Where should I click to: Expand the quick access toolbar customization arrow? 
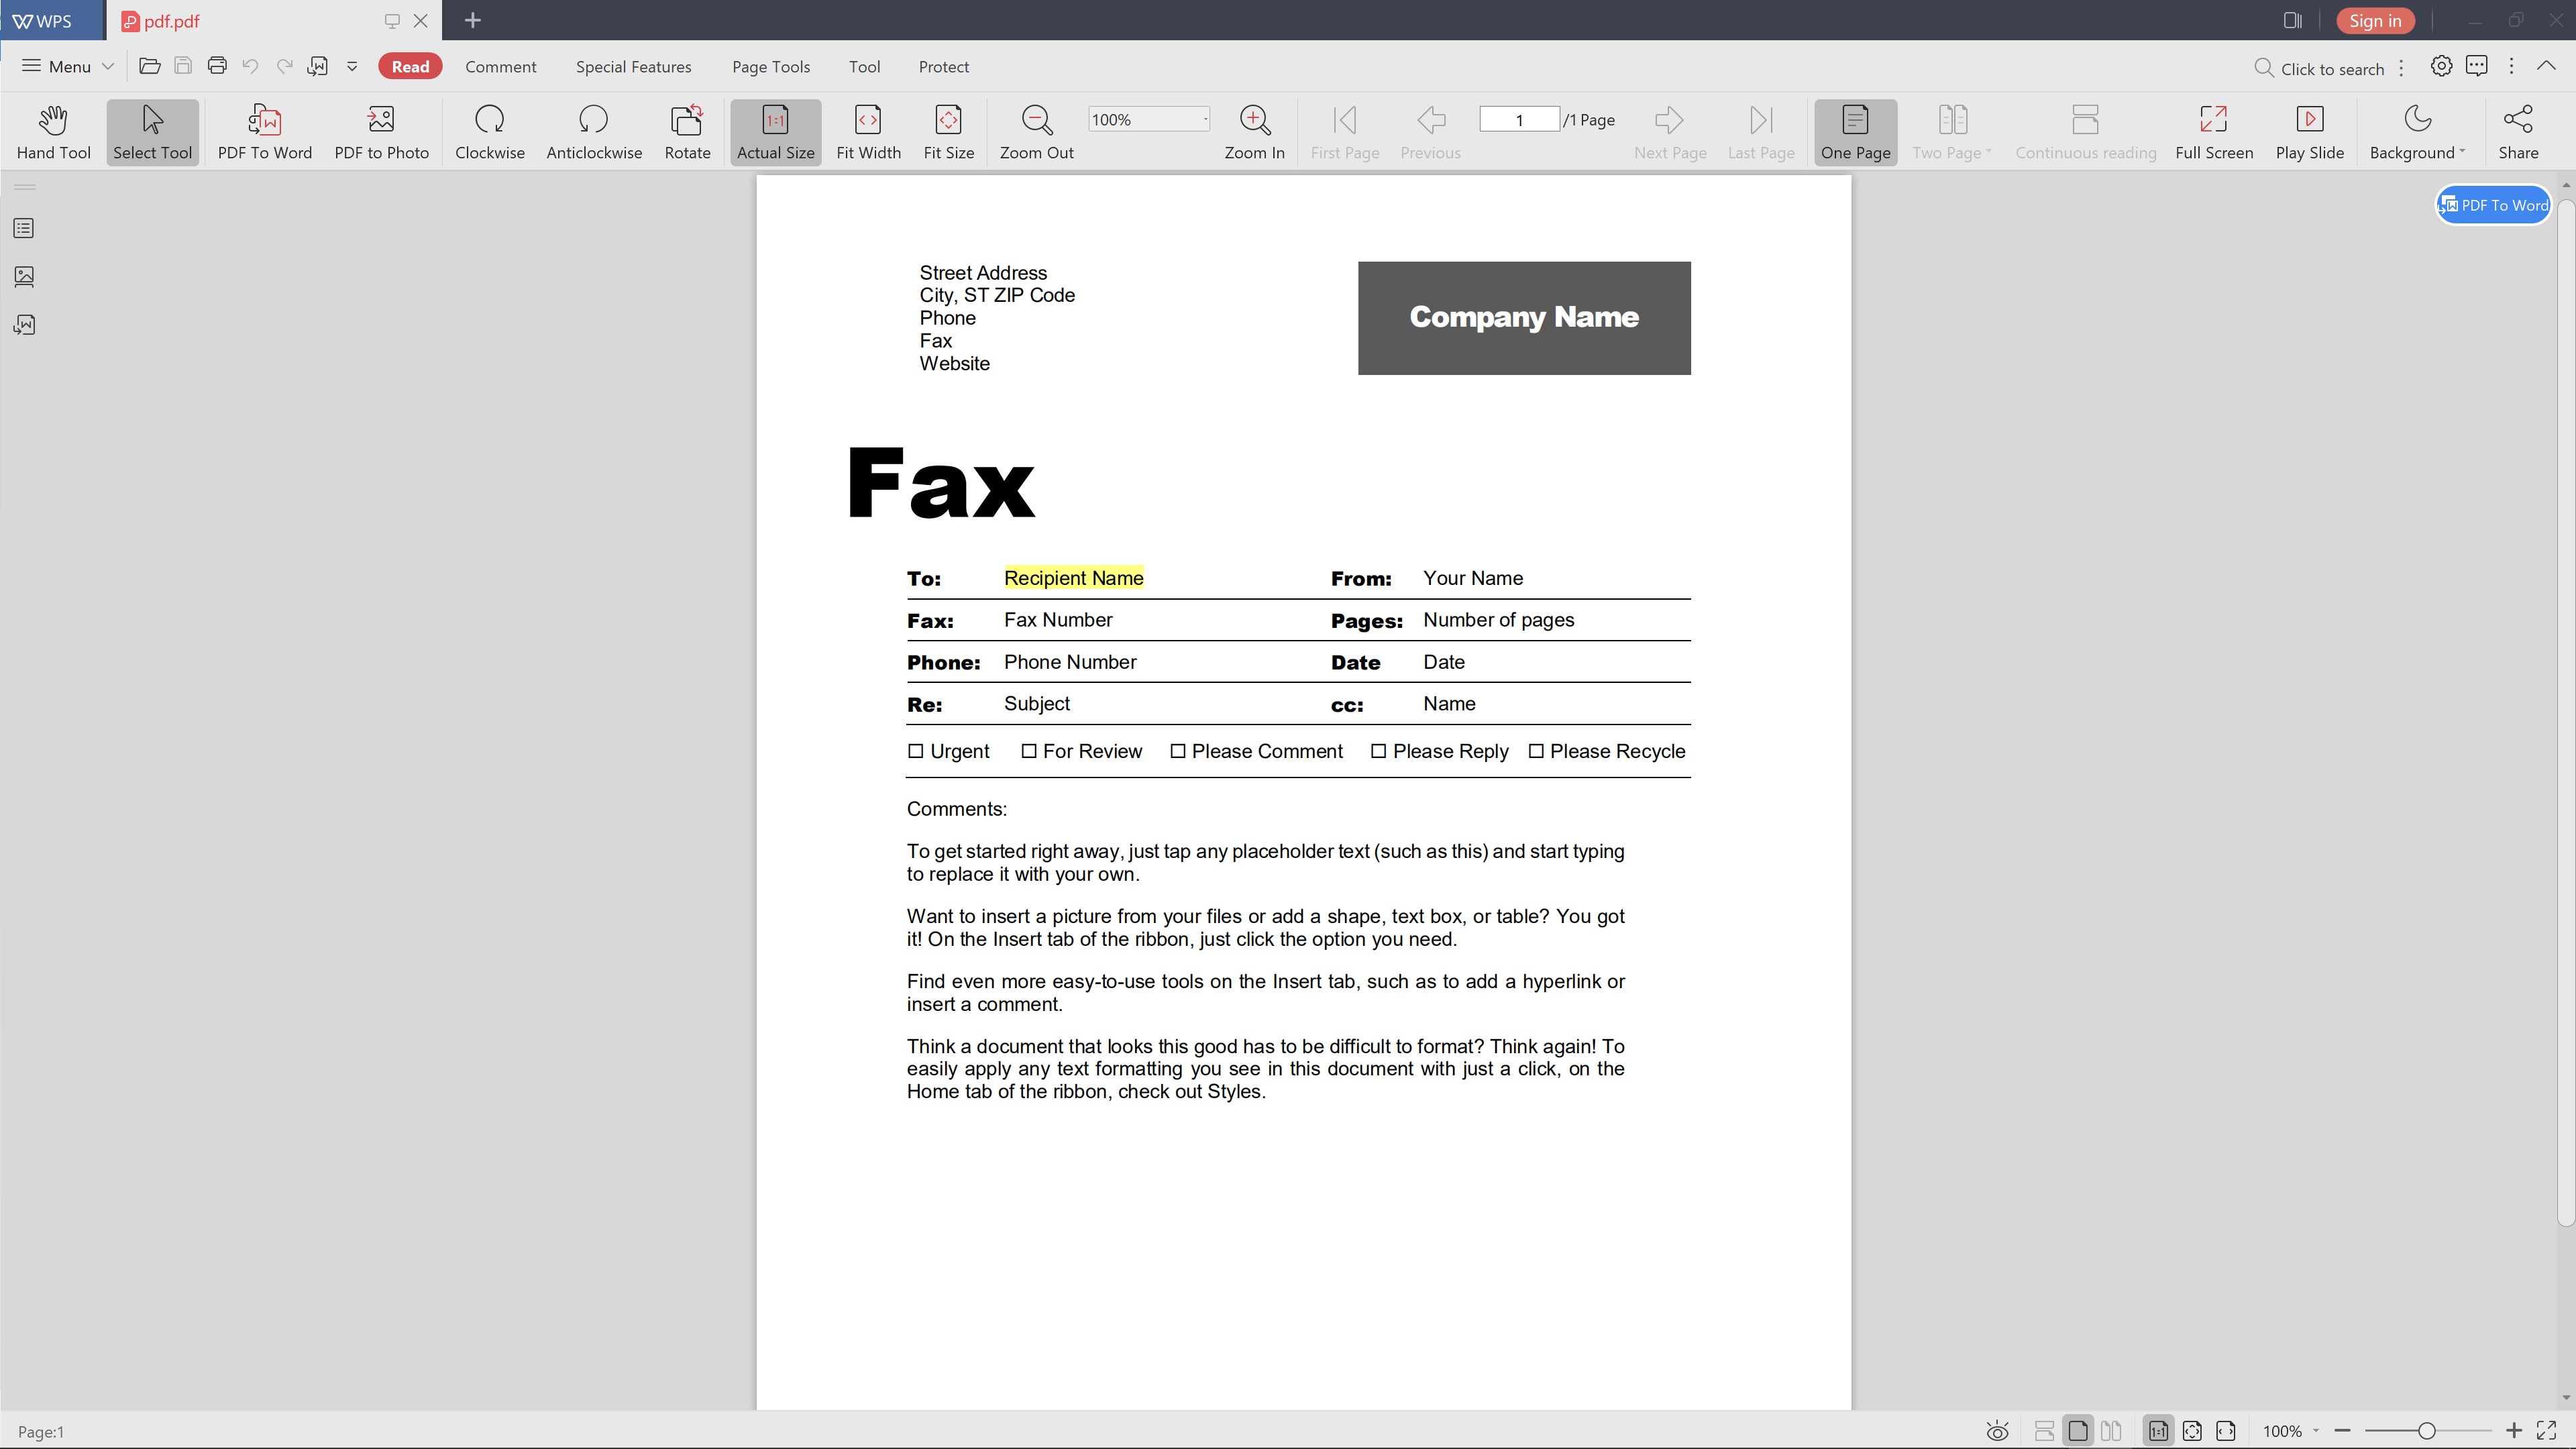(x=352, y=66)
